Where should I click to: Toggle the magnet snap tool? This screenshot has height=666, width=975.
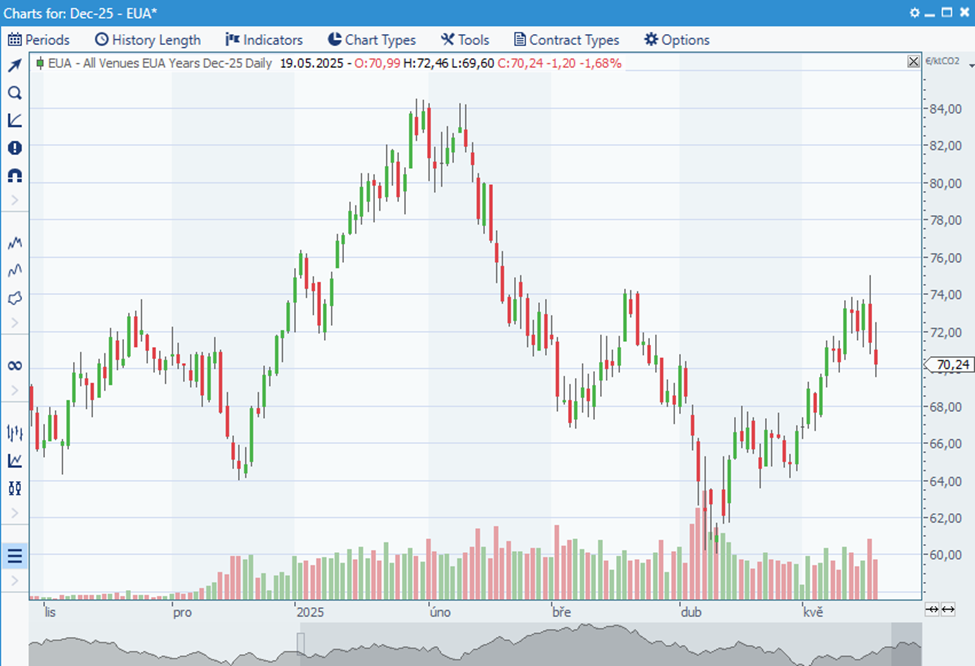(15, 176)
